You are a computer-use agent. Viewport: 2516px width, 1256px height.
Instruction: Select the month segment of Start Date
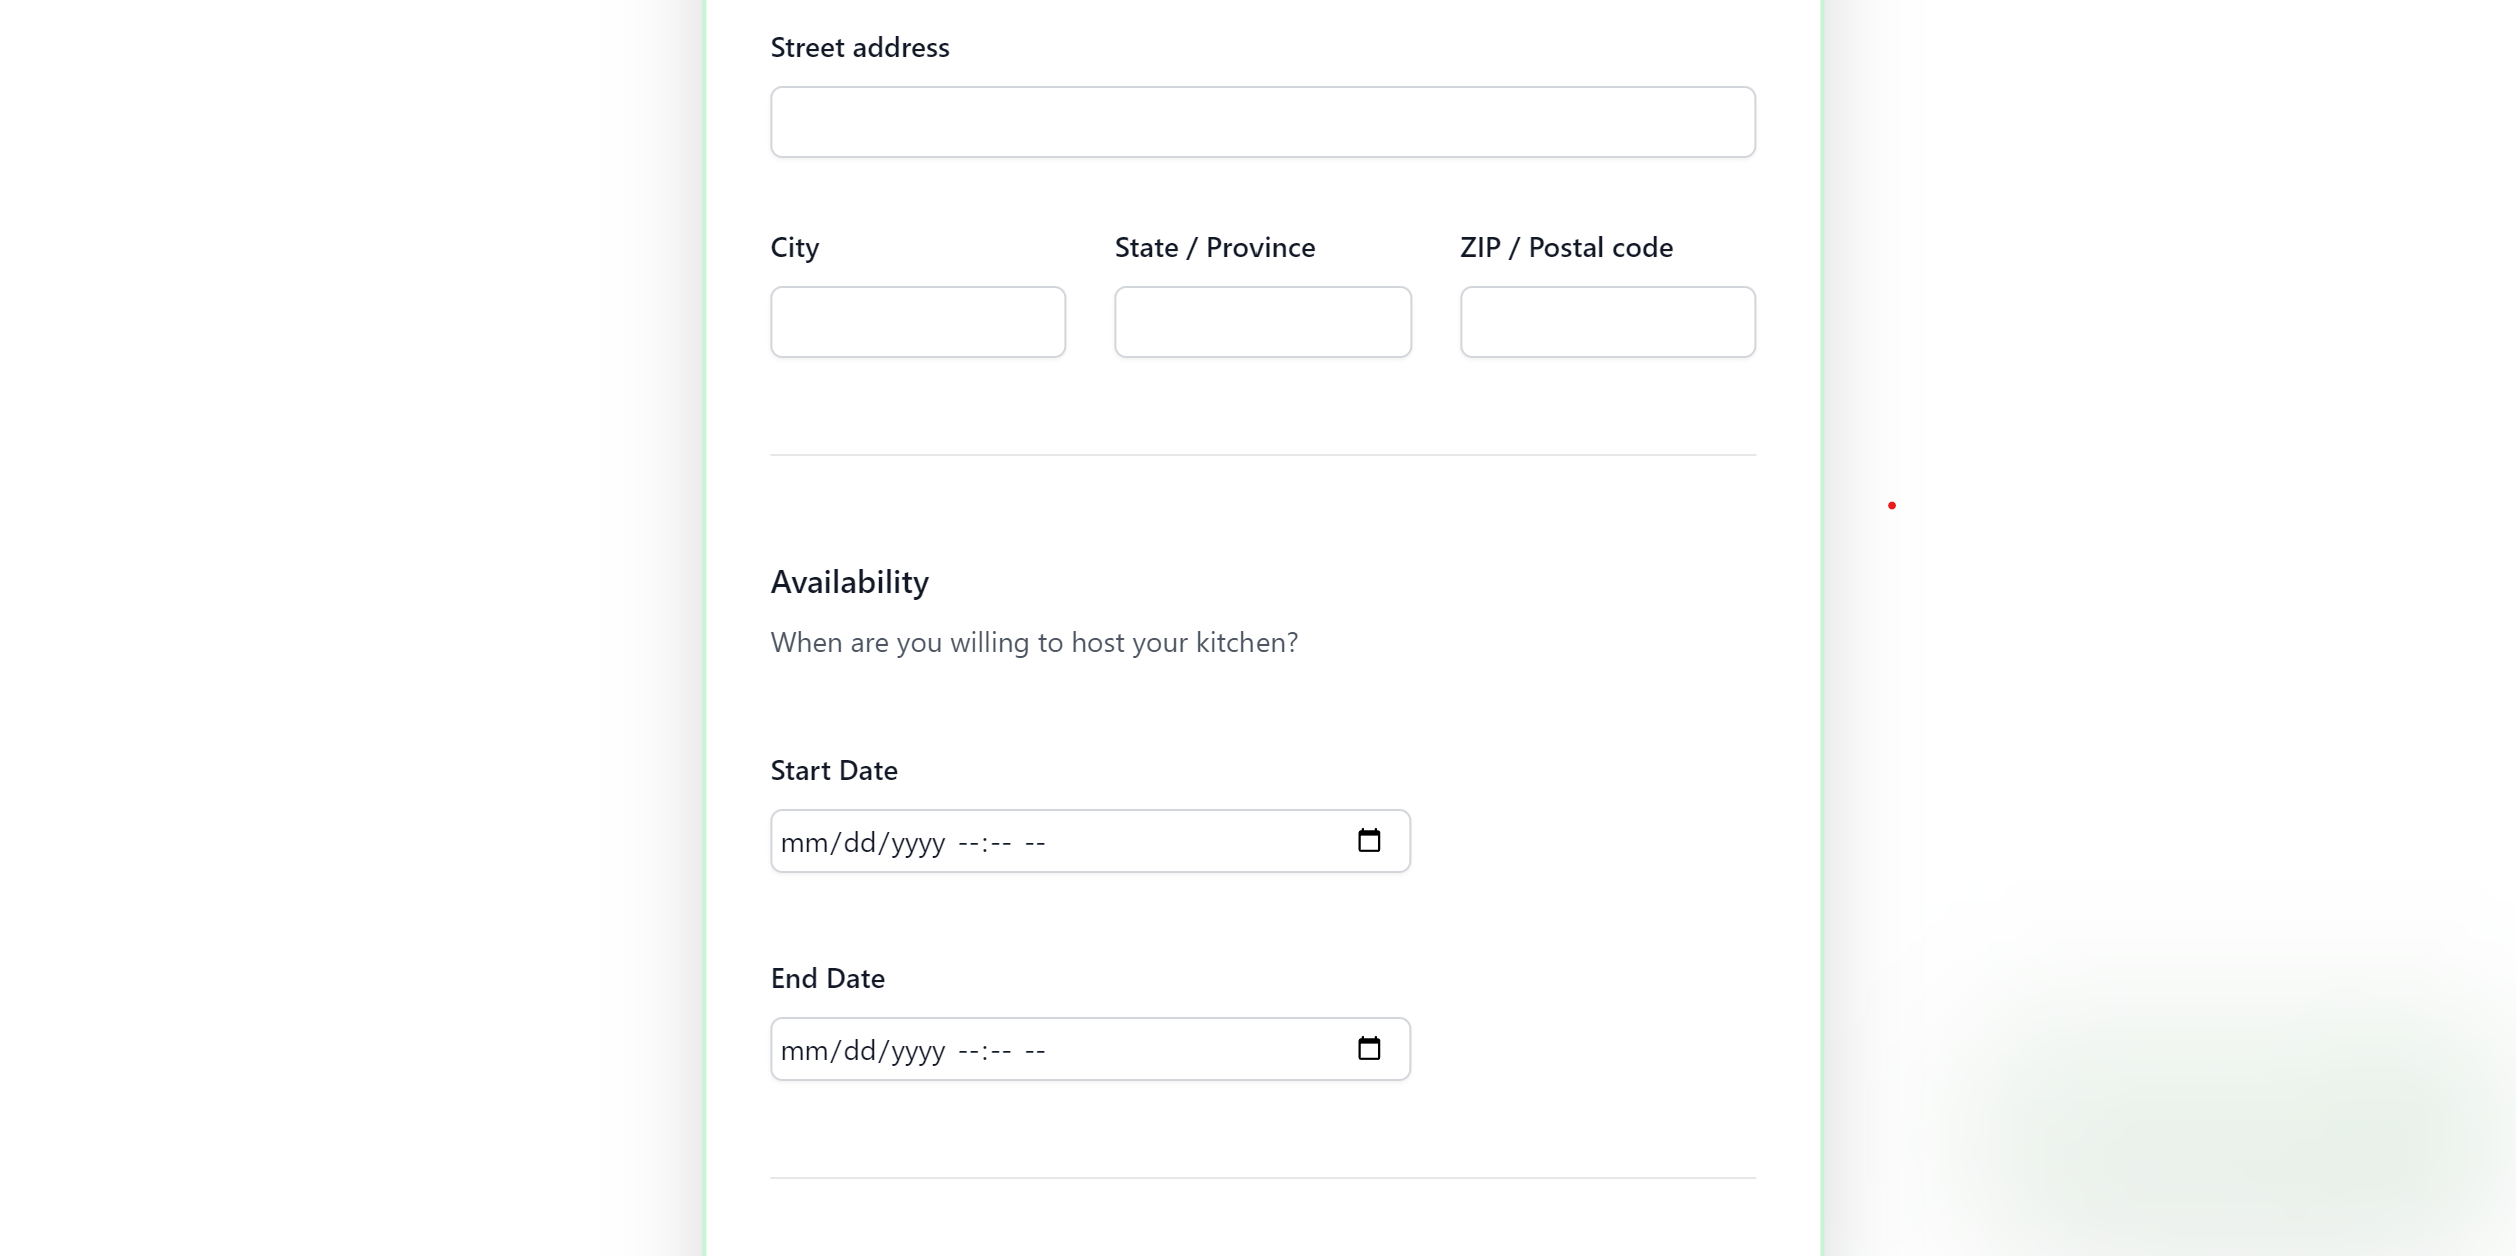[802, 843]
